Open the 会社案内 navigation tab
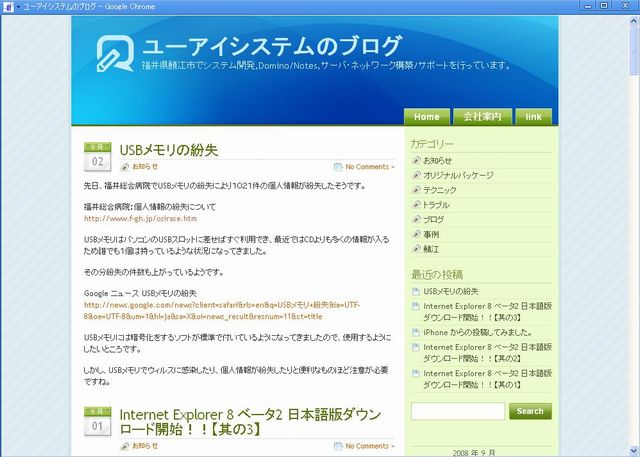Image resolution: width=640 pixels, height=457 pixels. [482, 117]
